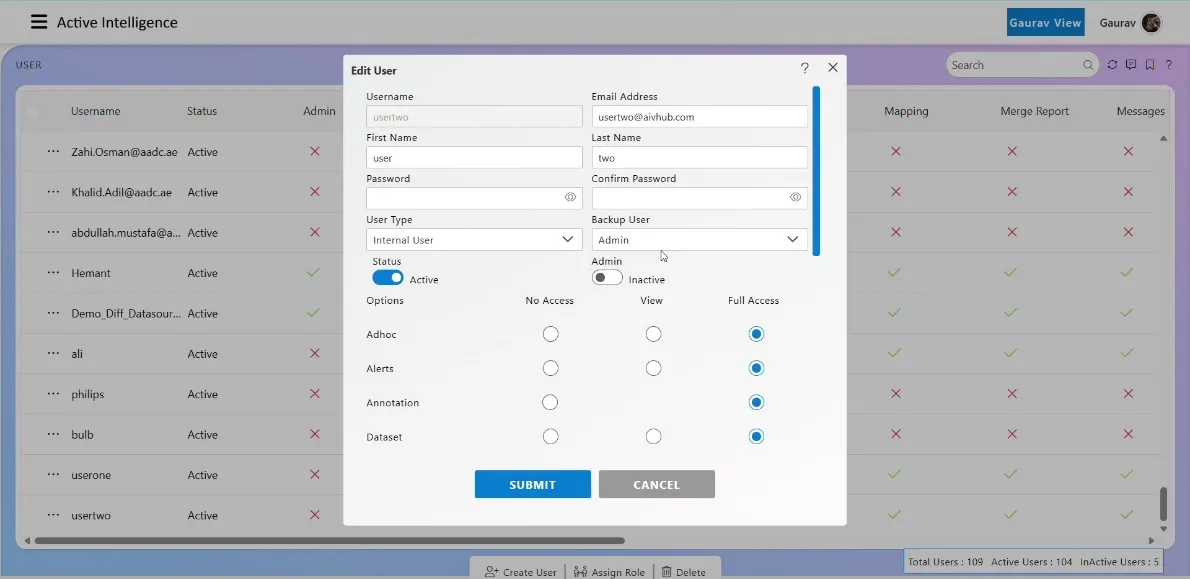Click the table horizontal scrollbar thumb
This screenshot has height=579, width=1190.
tap(329, 540)
